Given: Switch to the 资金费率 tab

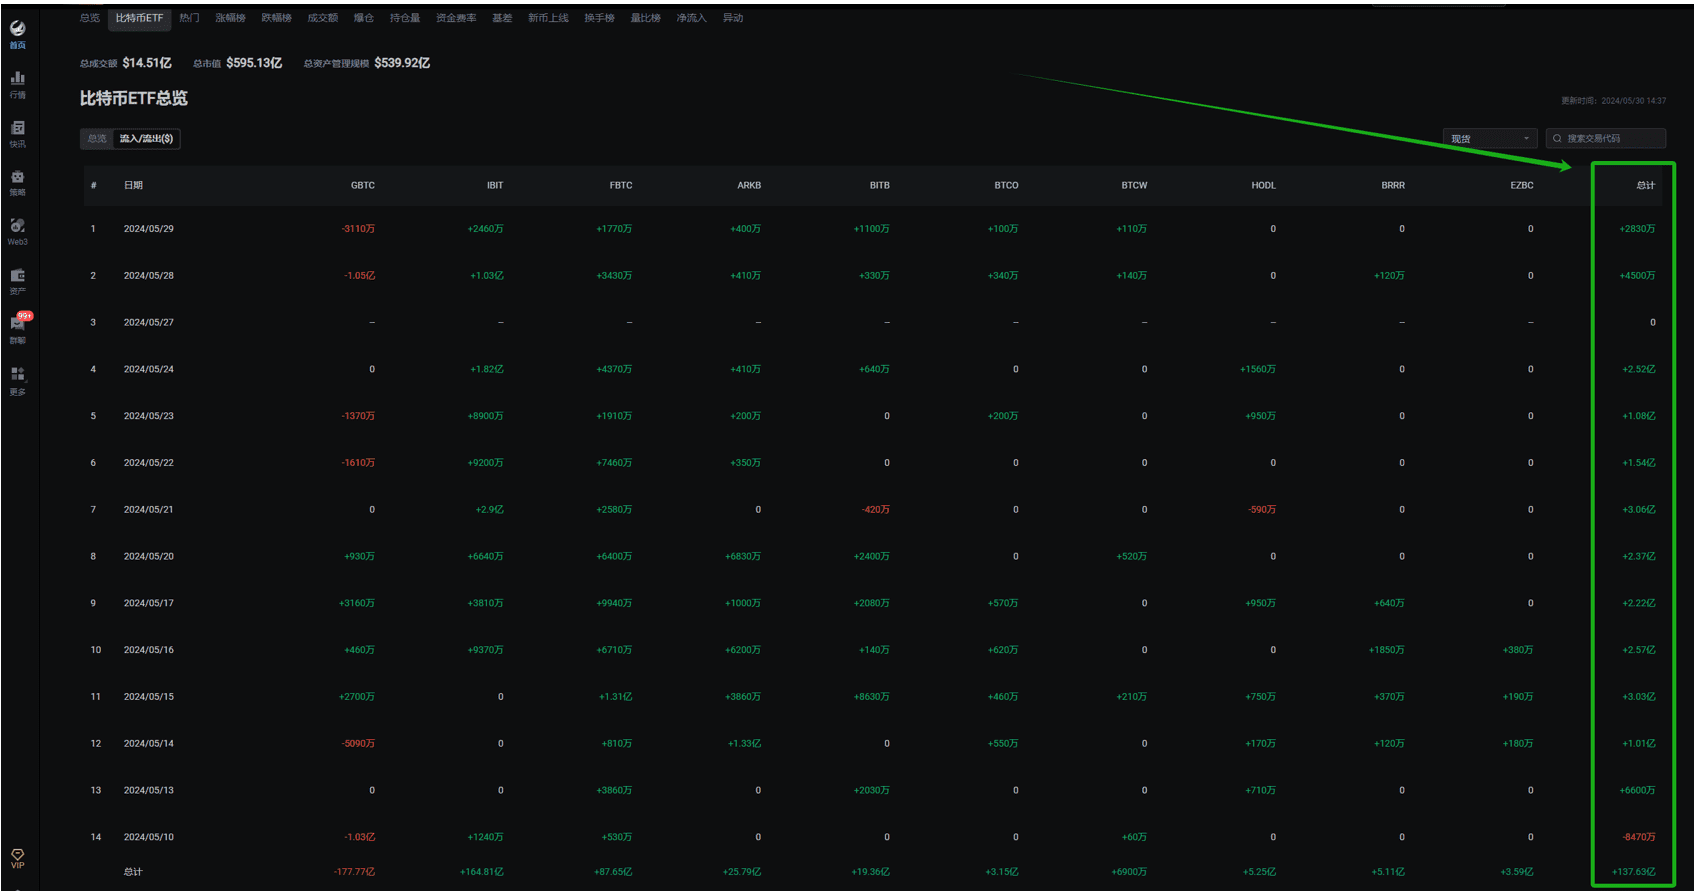Looking at the screenshot, I should click(456, 18).
